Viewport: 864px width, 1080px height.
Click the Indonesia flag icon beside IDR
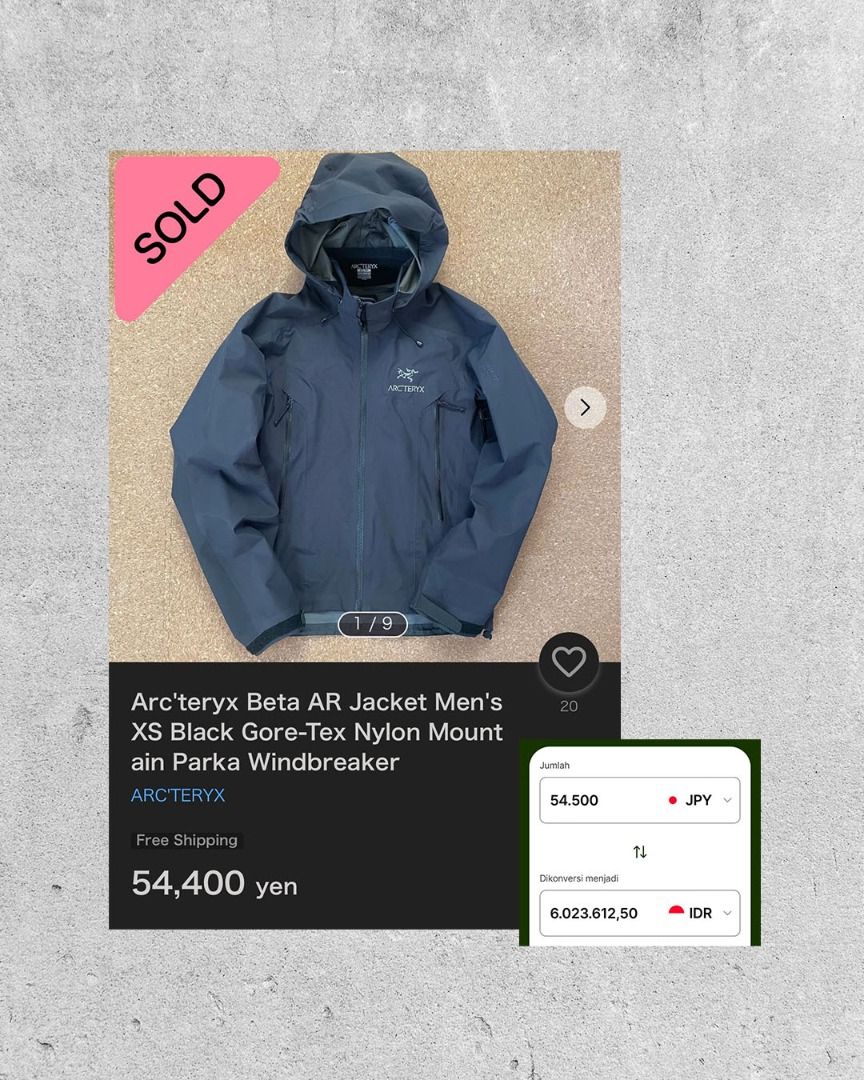676,911
